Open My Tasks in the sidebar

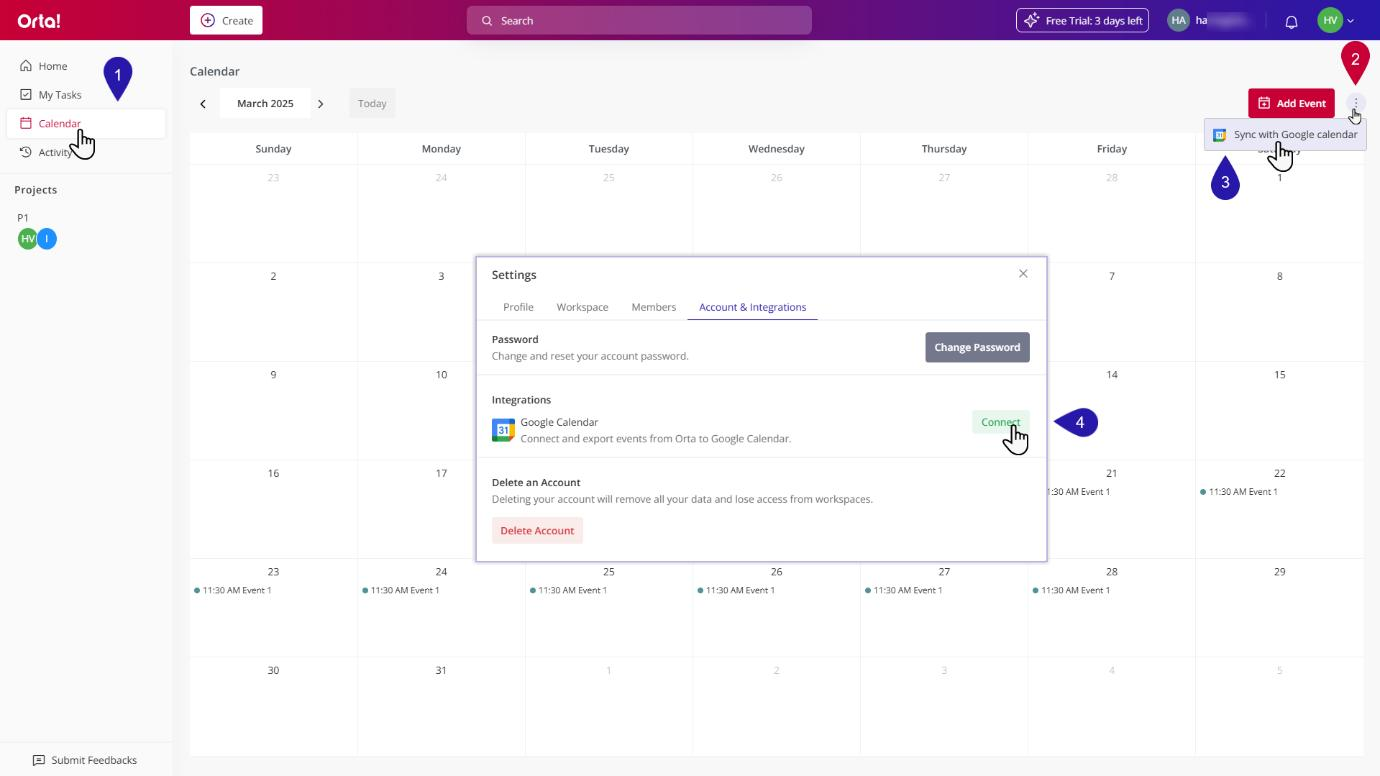click(x=59, y=95)
